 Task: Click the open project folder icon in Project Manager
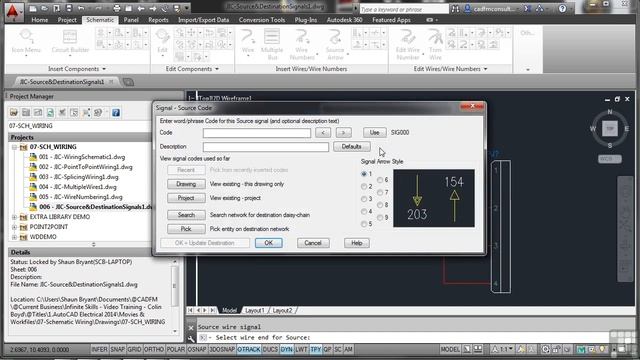pyautogui.click(x=14, y=113)
